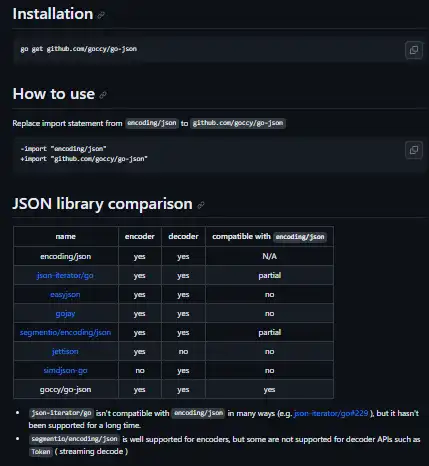Screen dimensions: 429x466
Task: Click the encoder 'yes' cell in encoding/json row
Action: [x=140, y=256]
